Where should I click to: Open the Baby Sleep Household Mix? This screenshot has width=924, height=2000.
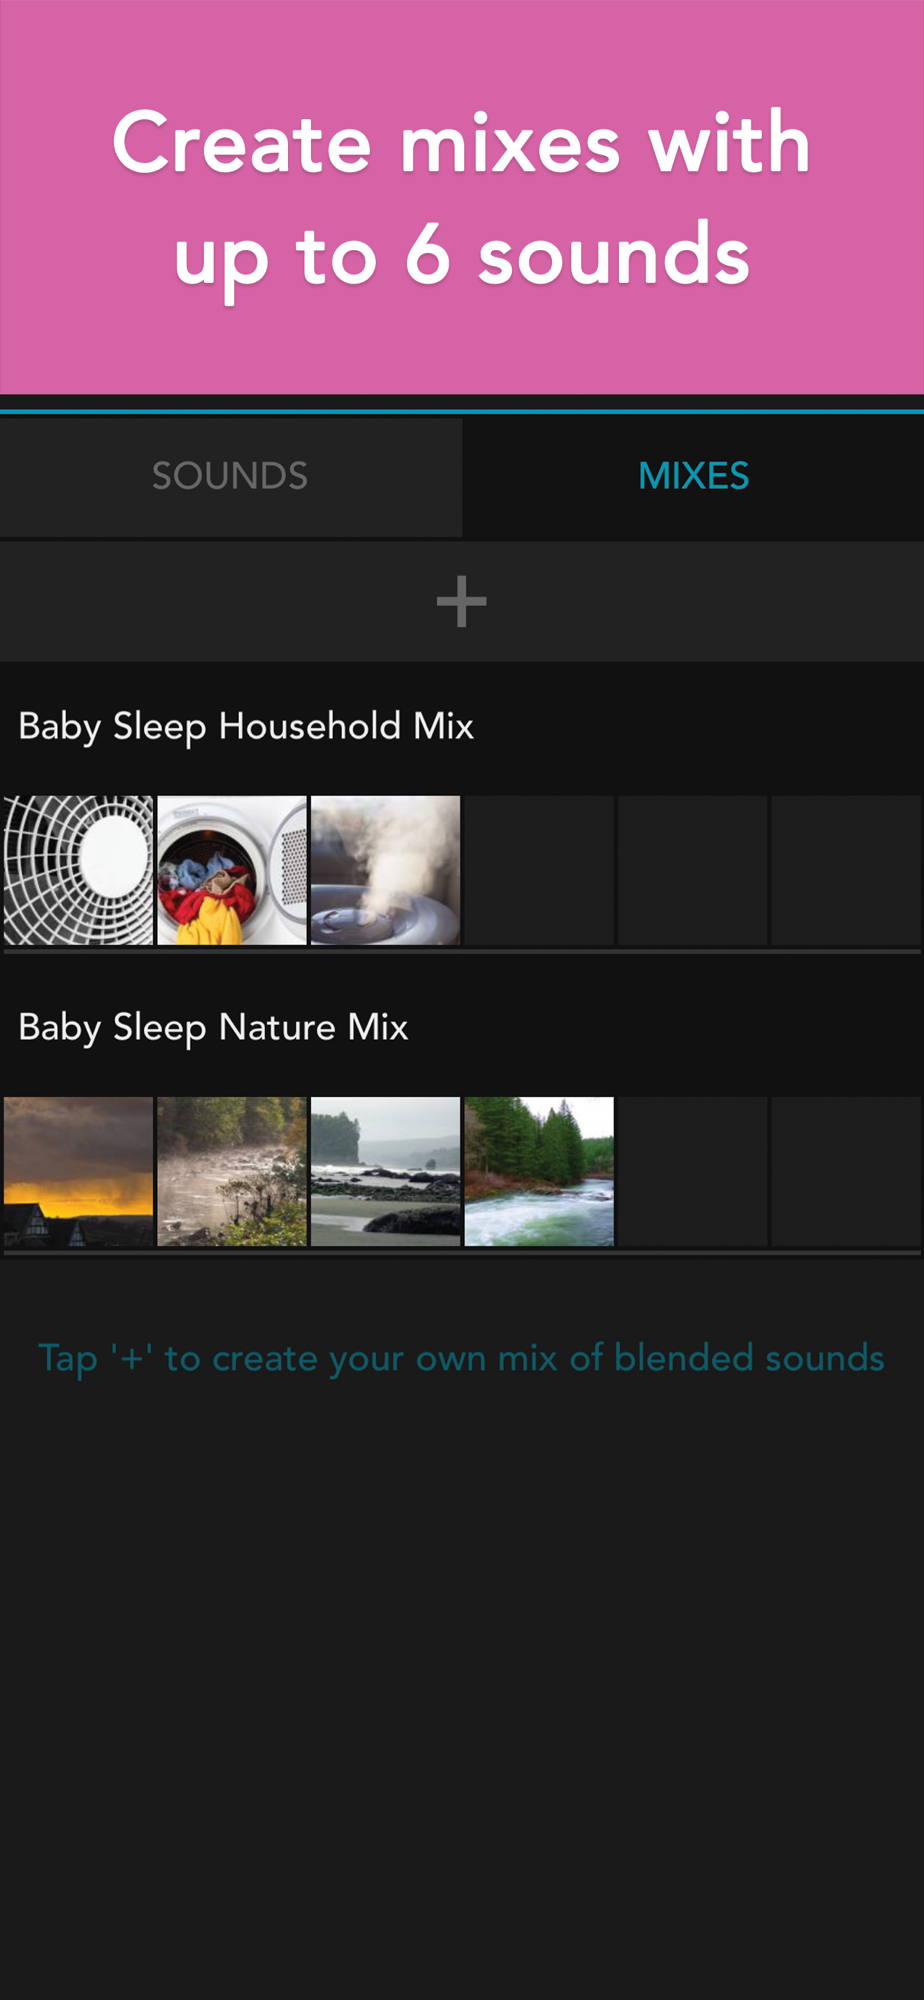coord(246,726)
